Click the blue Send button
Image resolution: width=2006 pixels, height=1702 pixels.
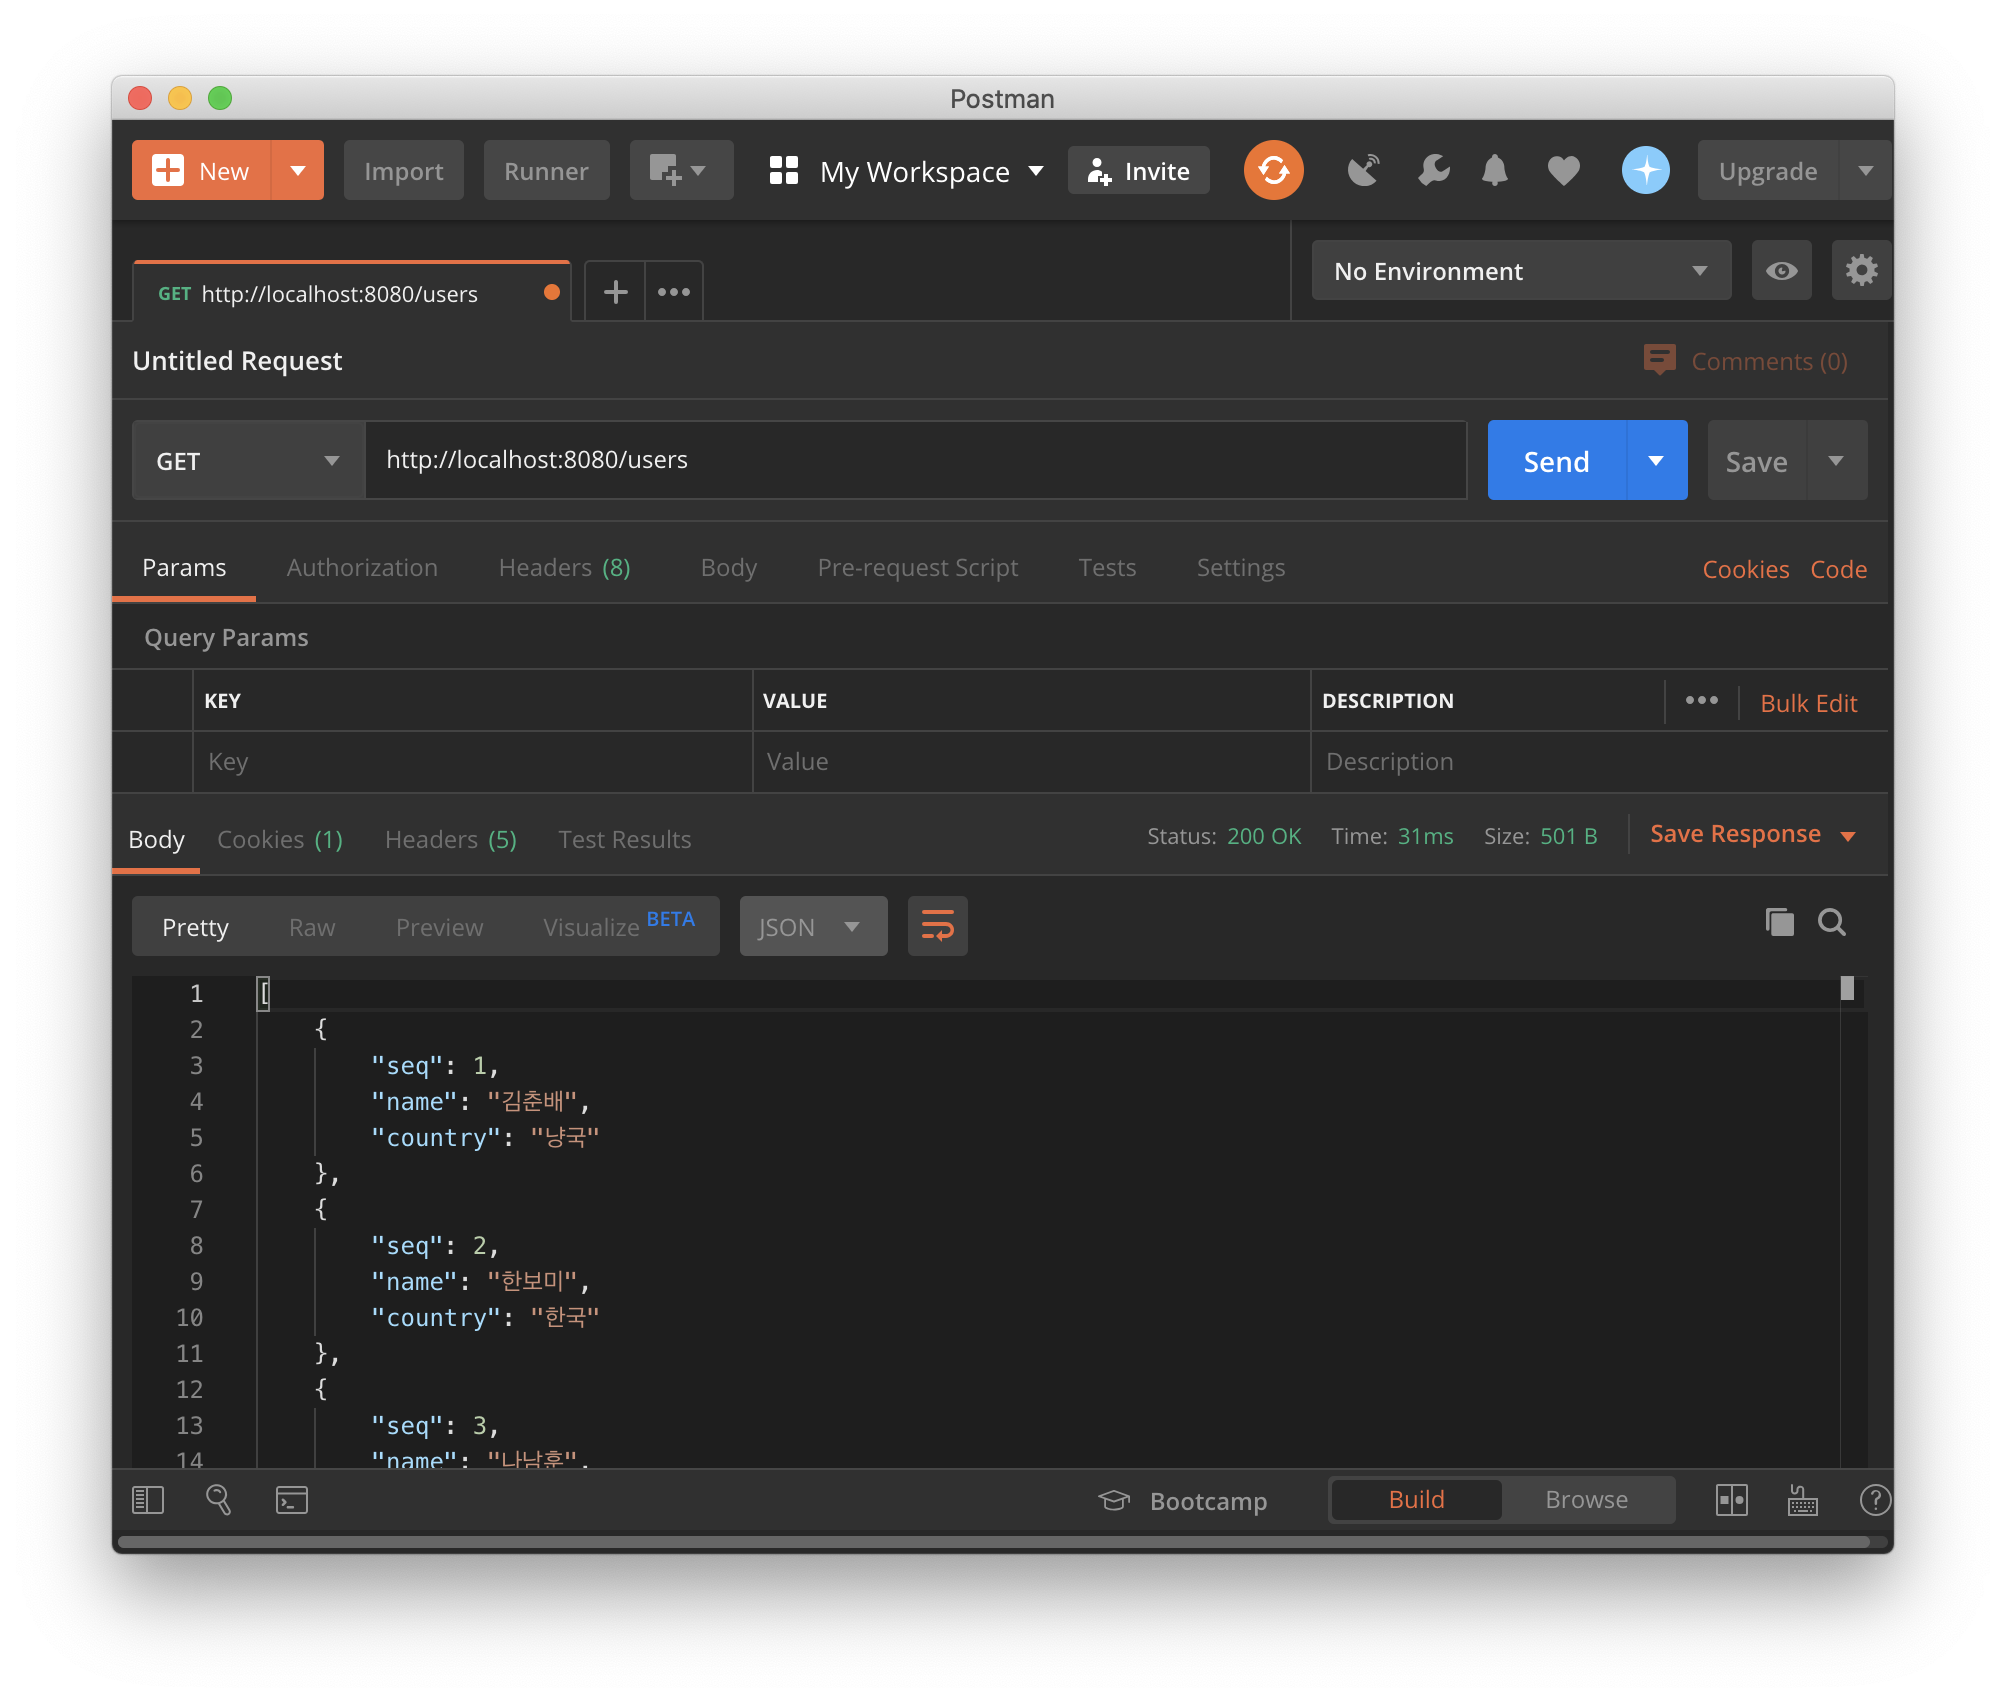pos(1556,461)
